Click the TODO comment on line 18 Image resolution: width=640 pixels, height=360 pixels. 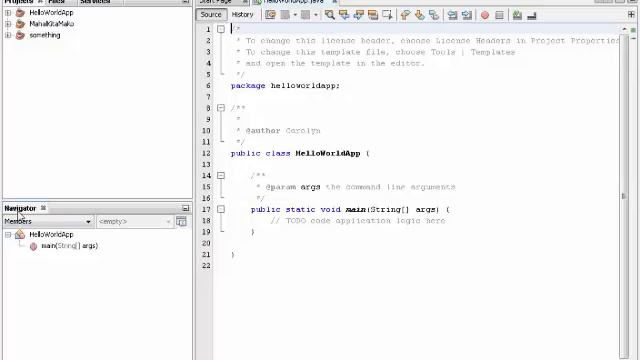(x=358, y=221)
